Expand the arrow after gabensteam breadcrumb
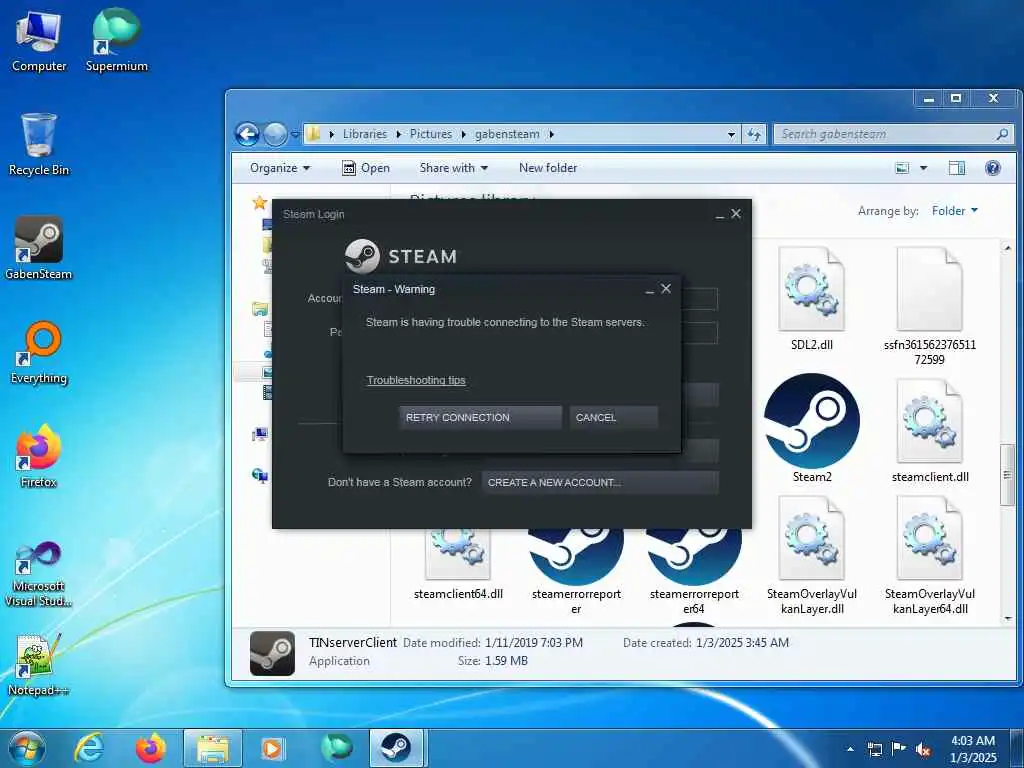 tap(552, 134)
